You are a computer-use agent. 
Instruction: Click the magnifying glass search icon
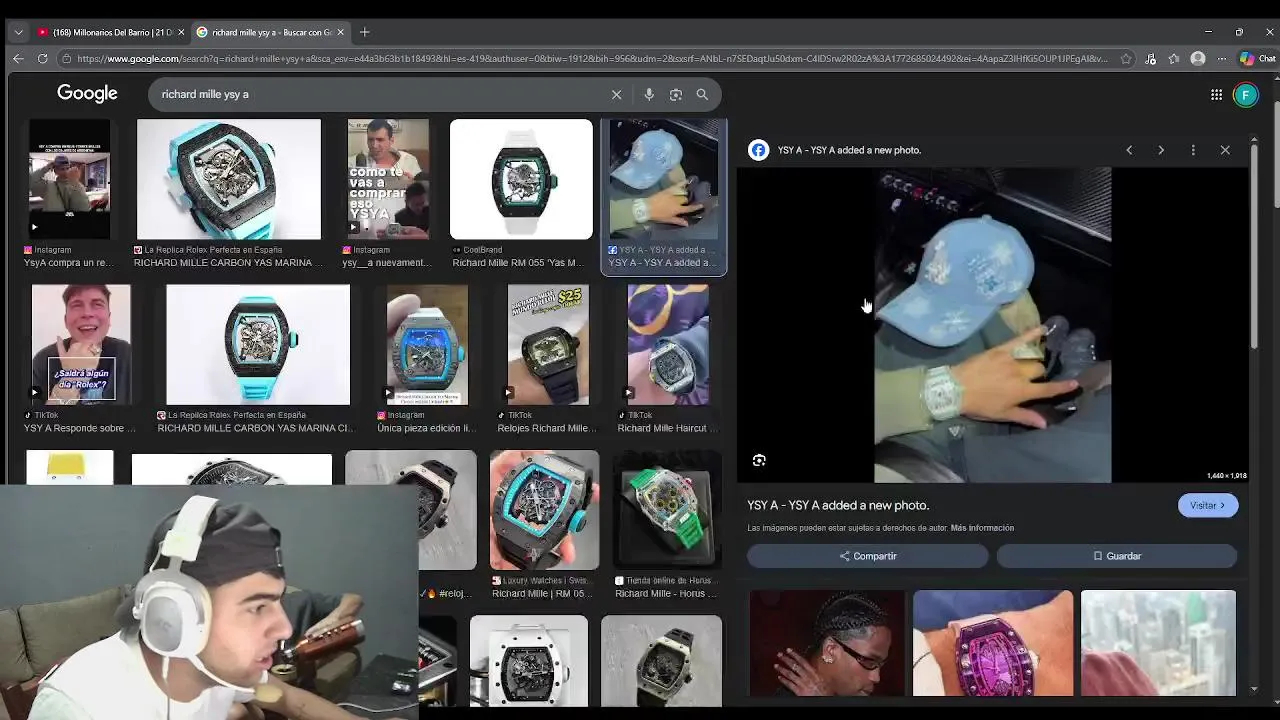[702, 94]
